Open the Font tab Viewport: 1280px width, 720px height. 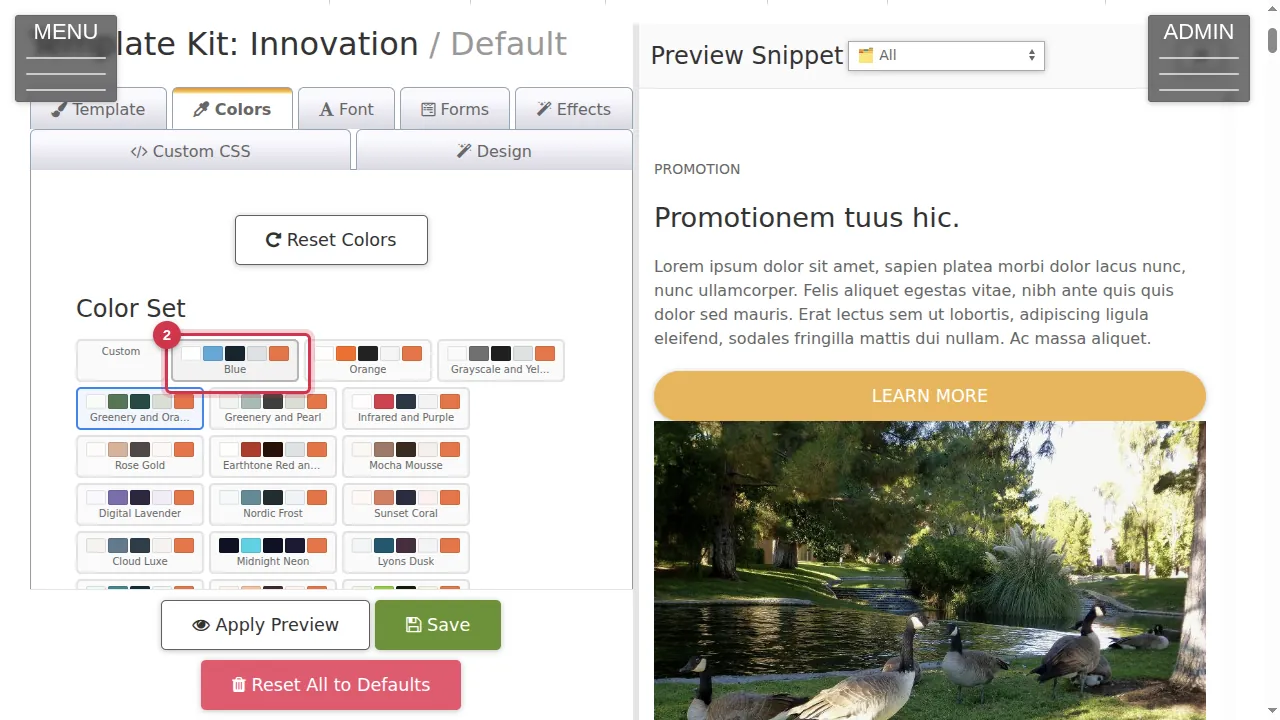(346, 109)
